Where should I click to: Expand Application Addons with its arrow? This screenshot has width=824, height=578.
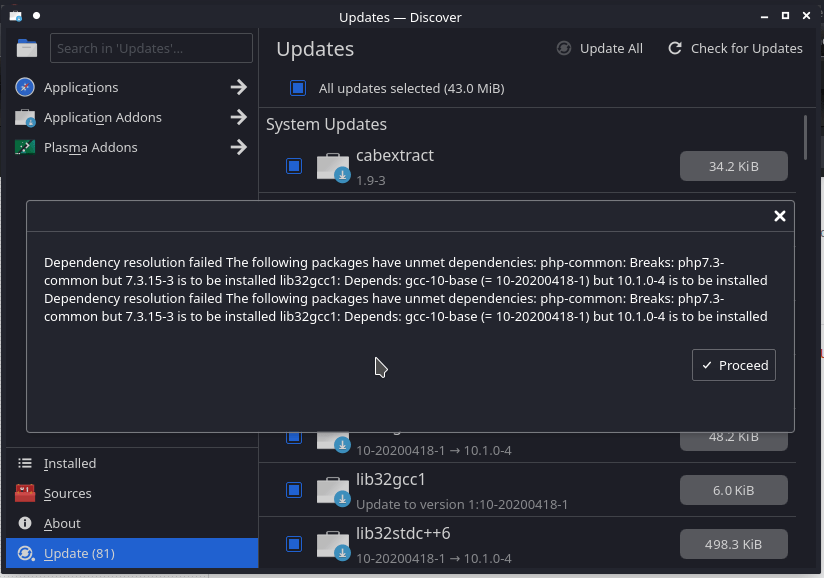pos(239,117)
